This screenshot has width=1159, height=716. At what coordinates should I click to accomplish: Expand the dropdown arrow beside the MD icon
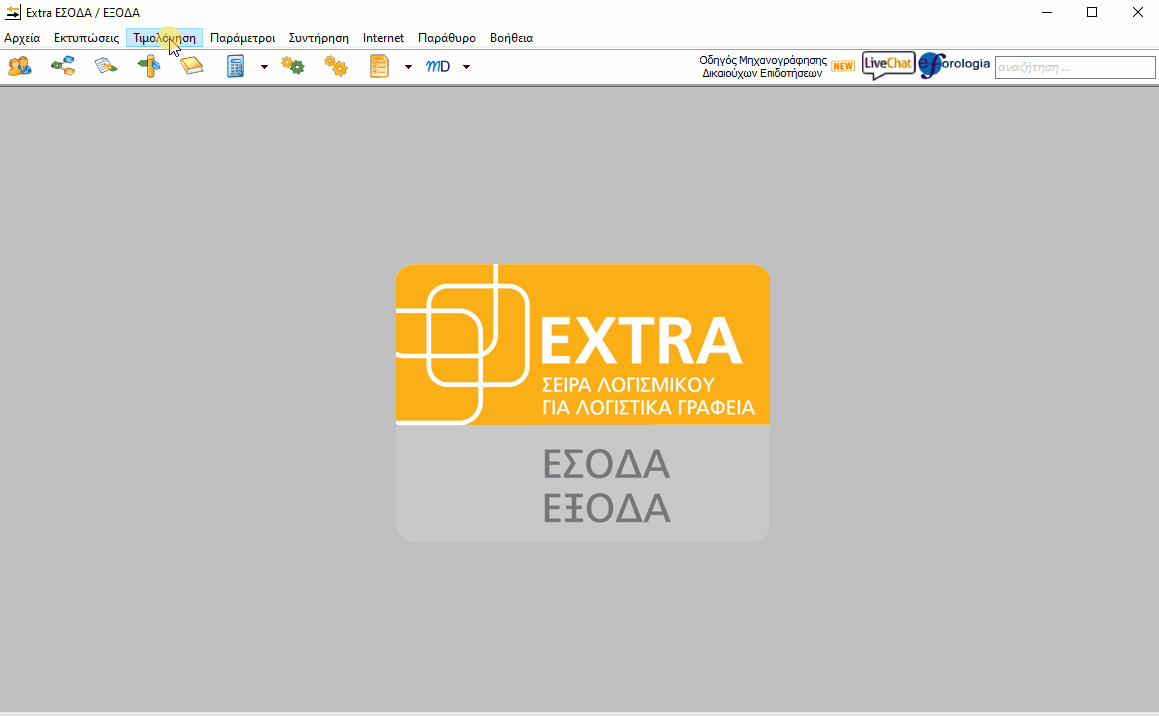[466, 67]
